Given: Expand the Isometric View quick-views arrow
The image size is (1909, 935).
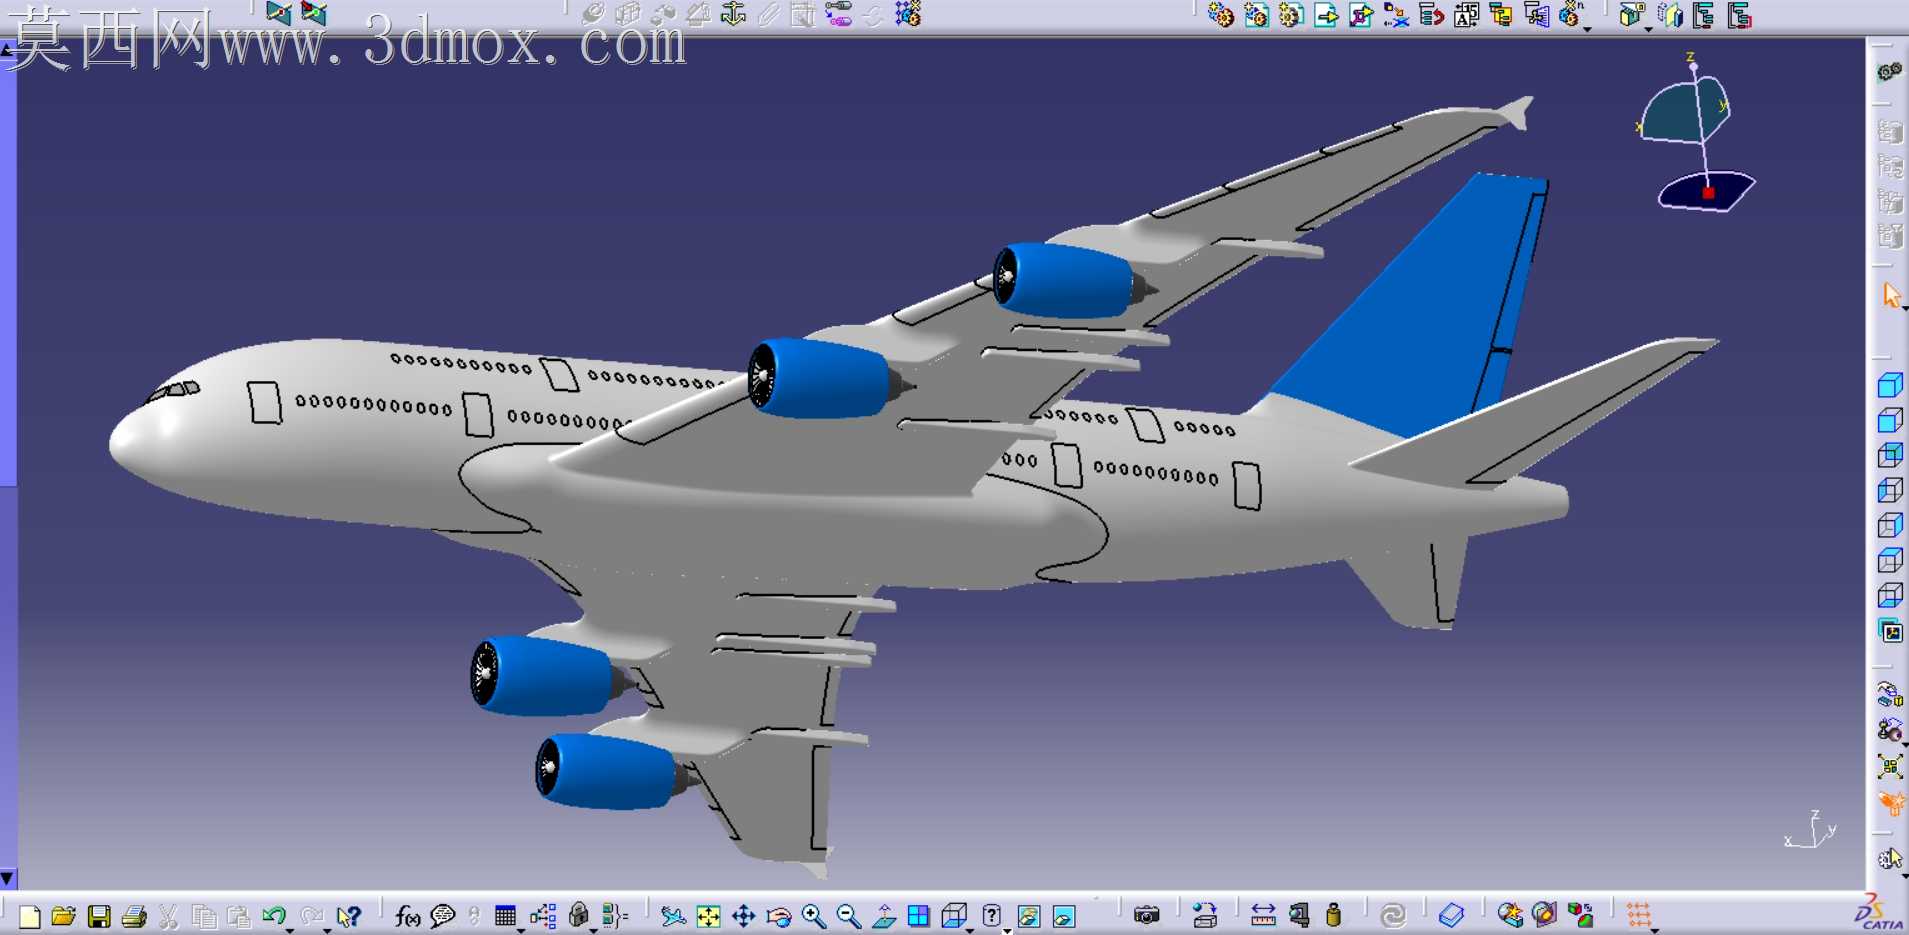Looking at the screenshot, I should point(971,929).
